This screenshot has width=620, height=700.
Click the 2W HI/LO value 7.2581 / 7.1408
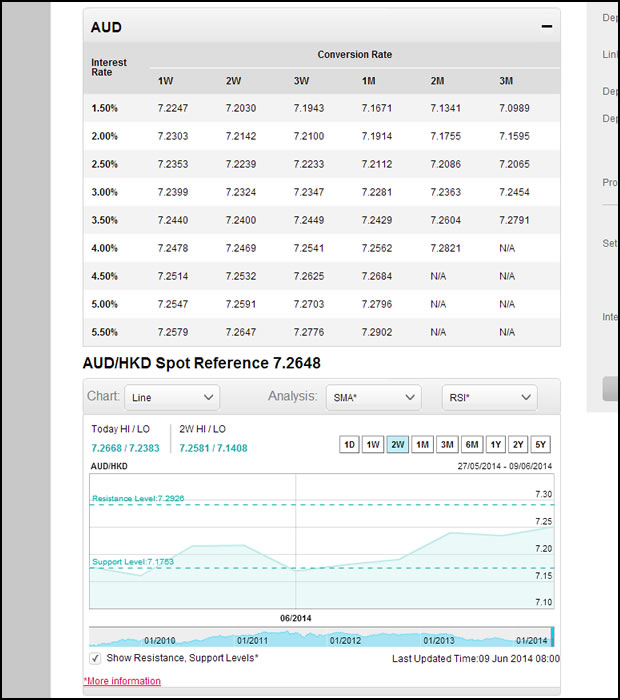pos(213,448)
